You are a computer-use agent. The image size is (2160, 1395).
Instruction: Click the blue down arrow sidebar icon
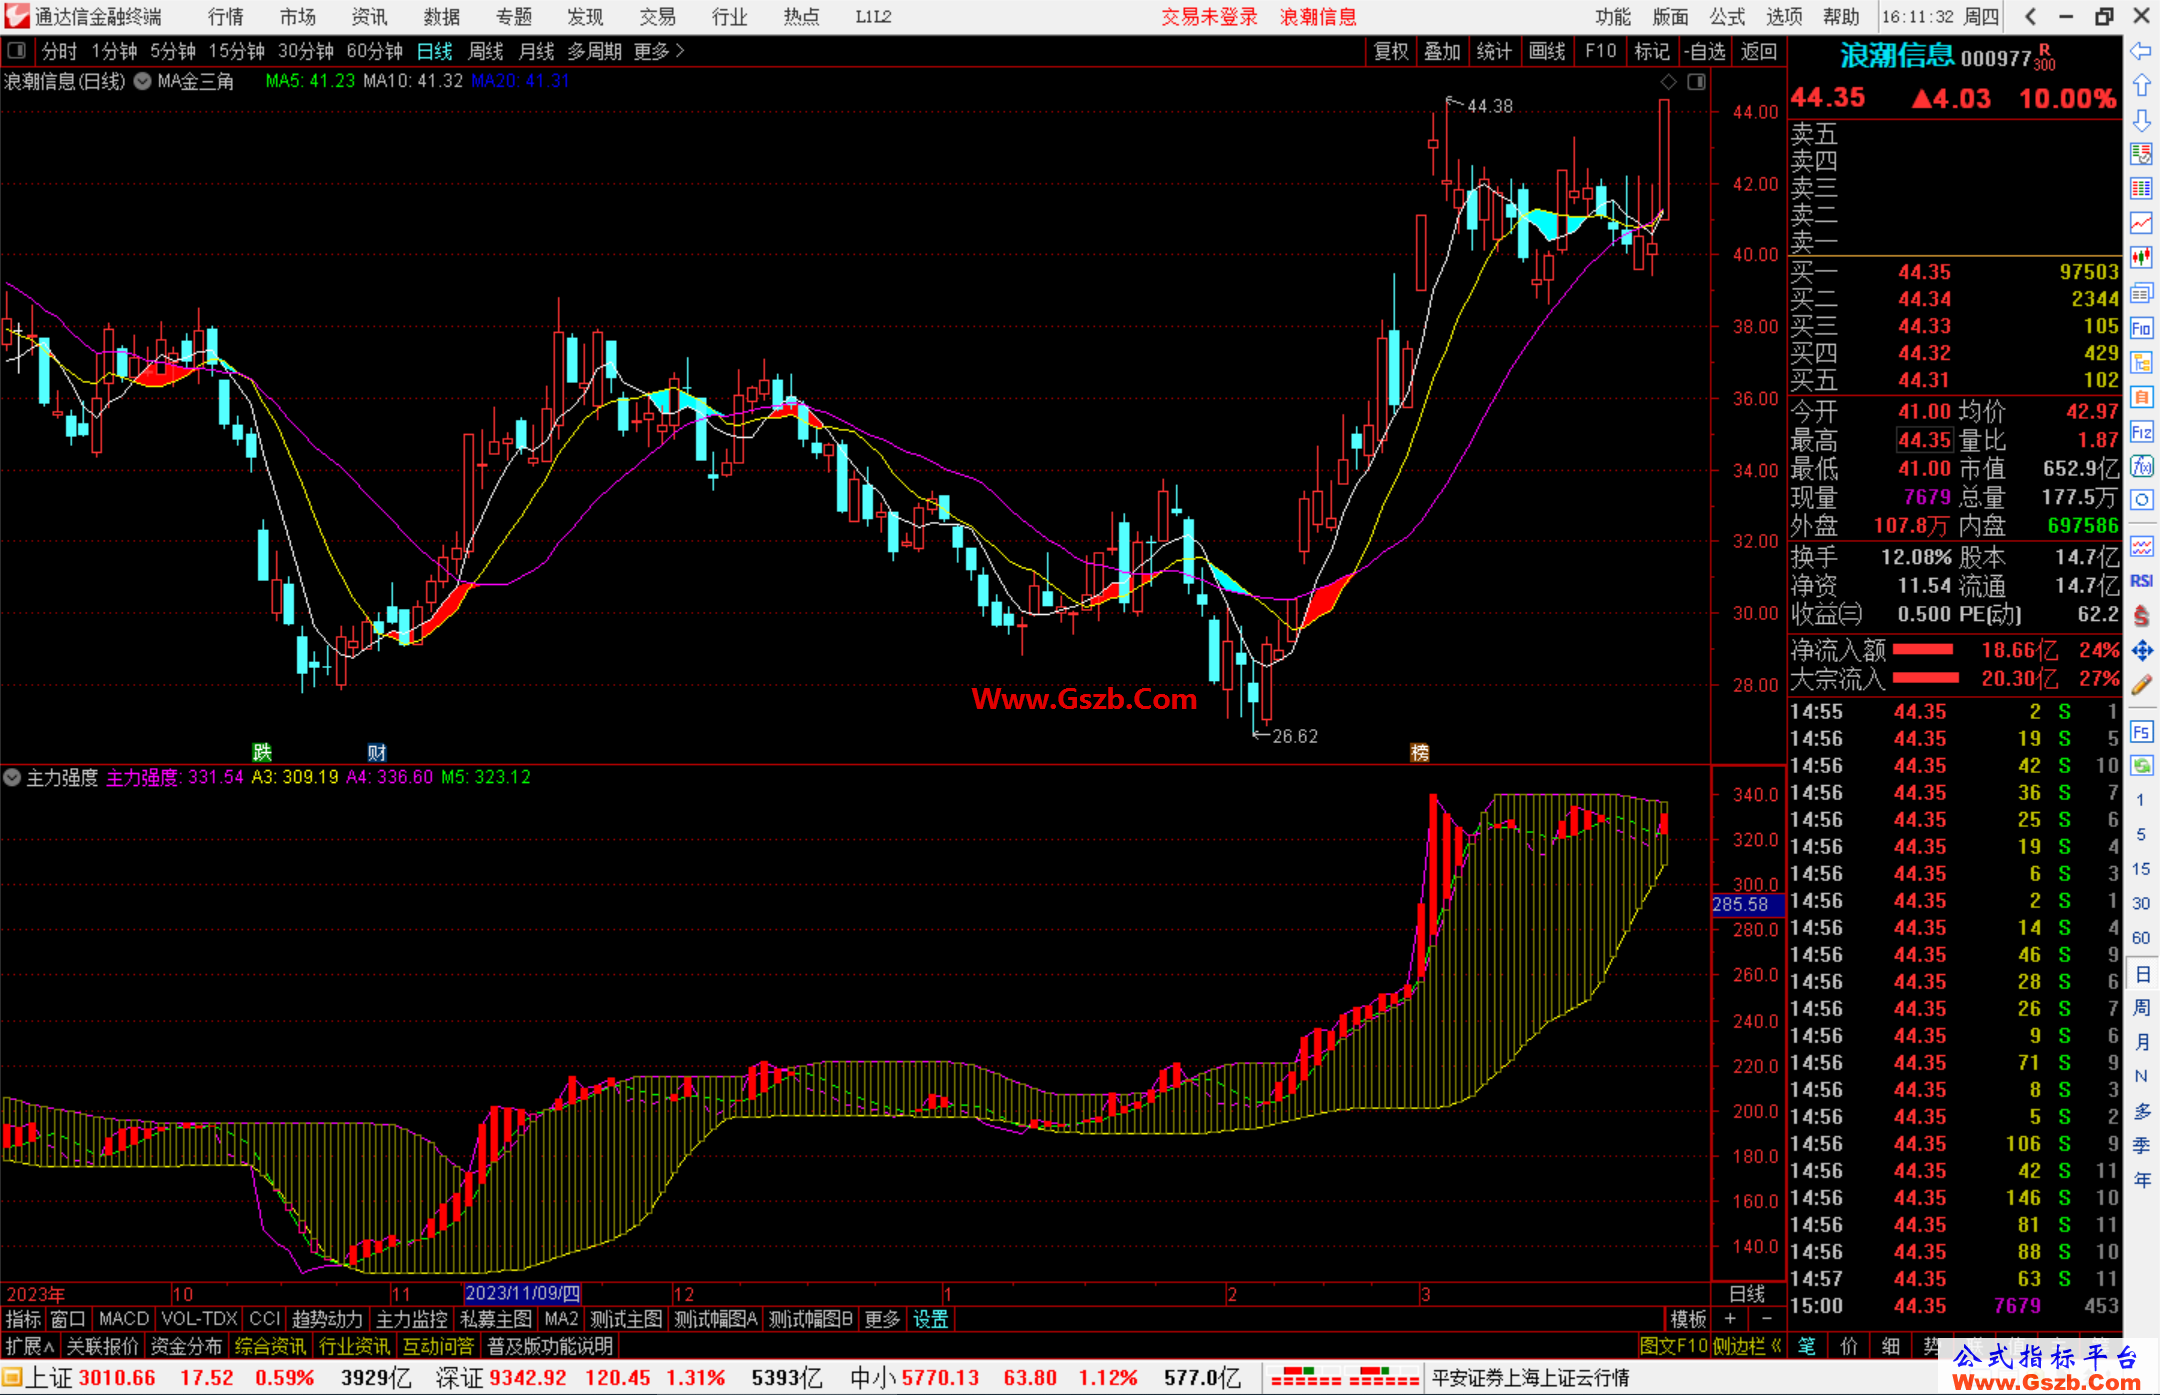(2141, 121)
